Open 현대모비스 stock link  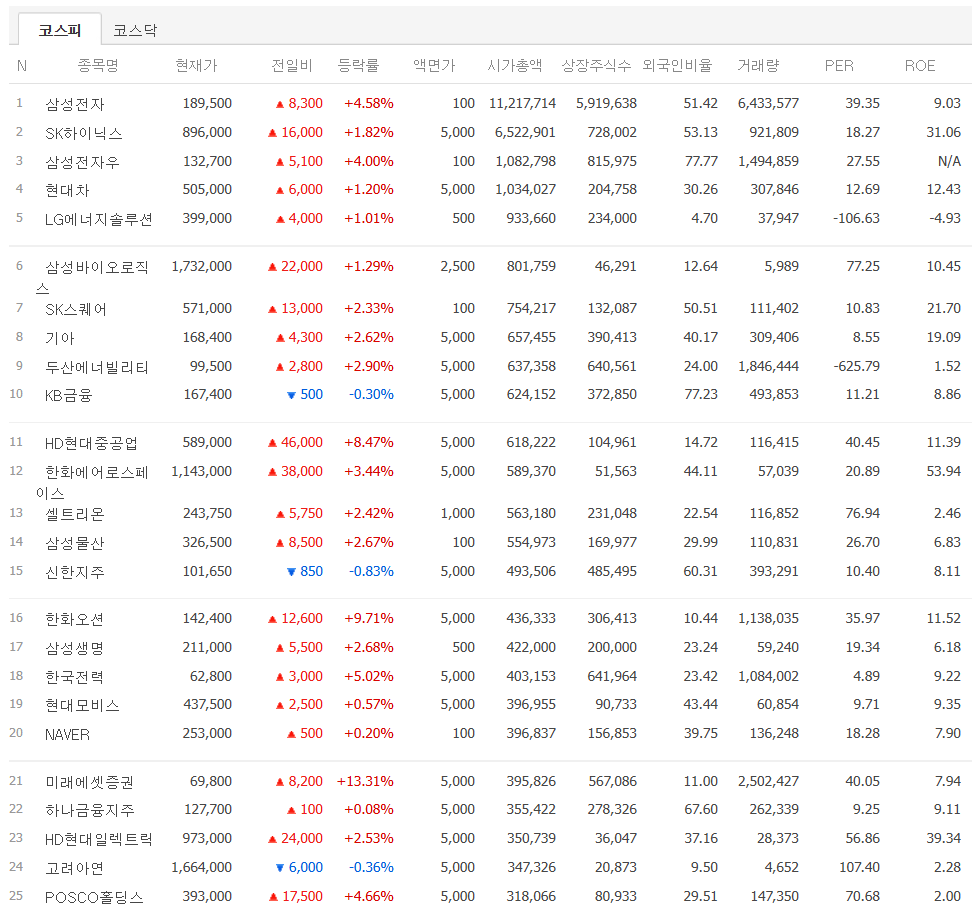(82, 705)
